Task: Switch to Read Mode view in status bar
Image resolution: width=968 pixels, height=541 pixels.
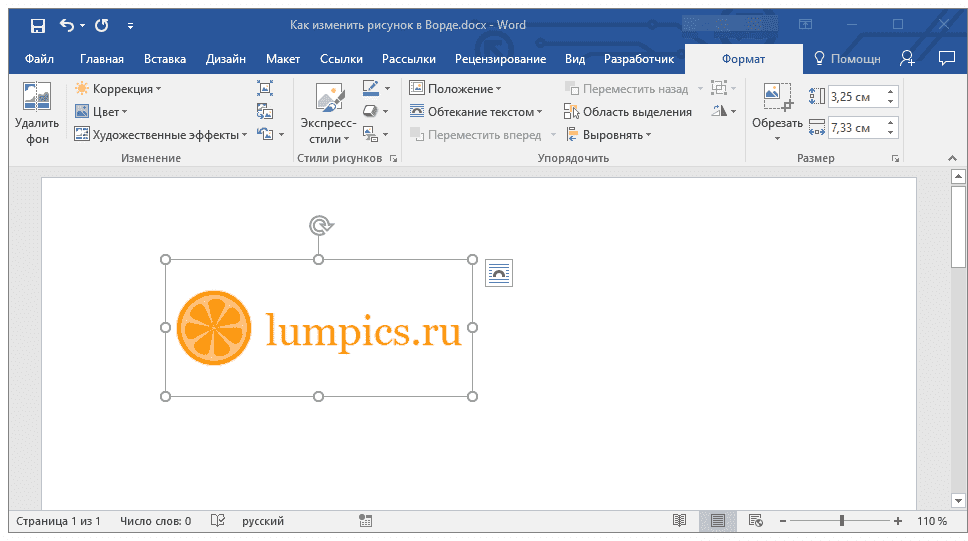Action: 679,521
